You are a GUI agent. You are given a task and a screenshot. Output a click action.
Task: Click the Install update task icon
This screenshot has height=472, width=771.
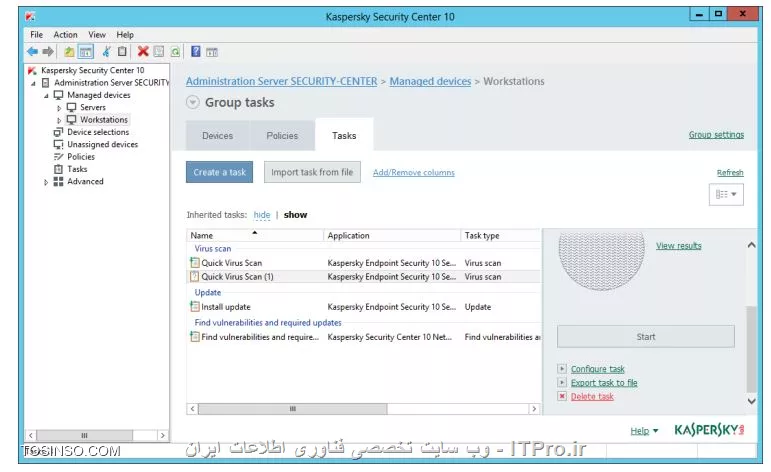click(x=195, y=306)
